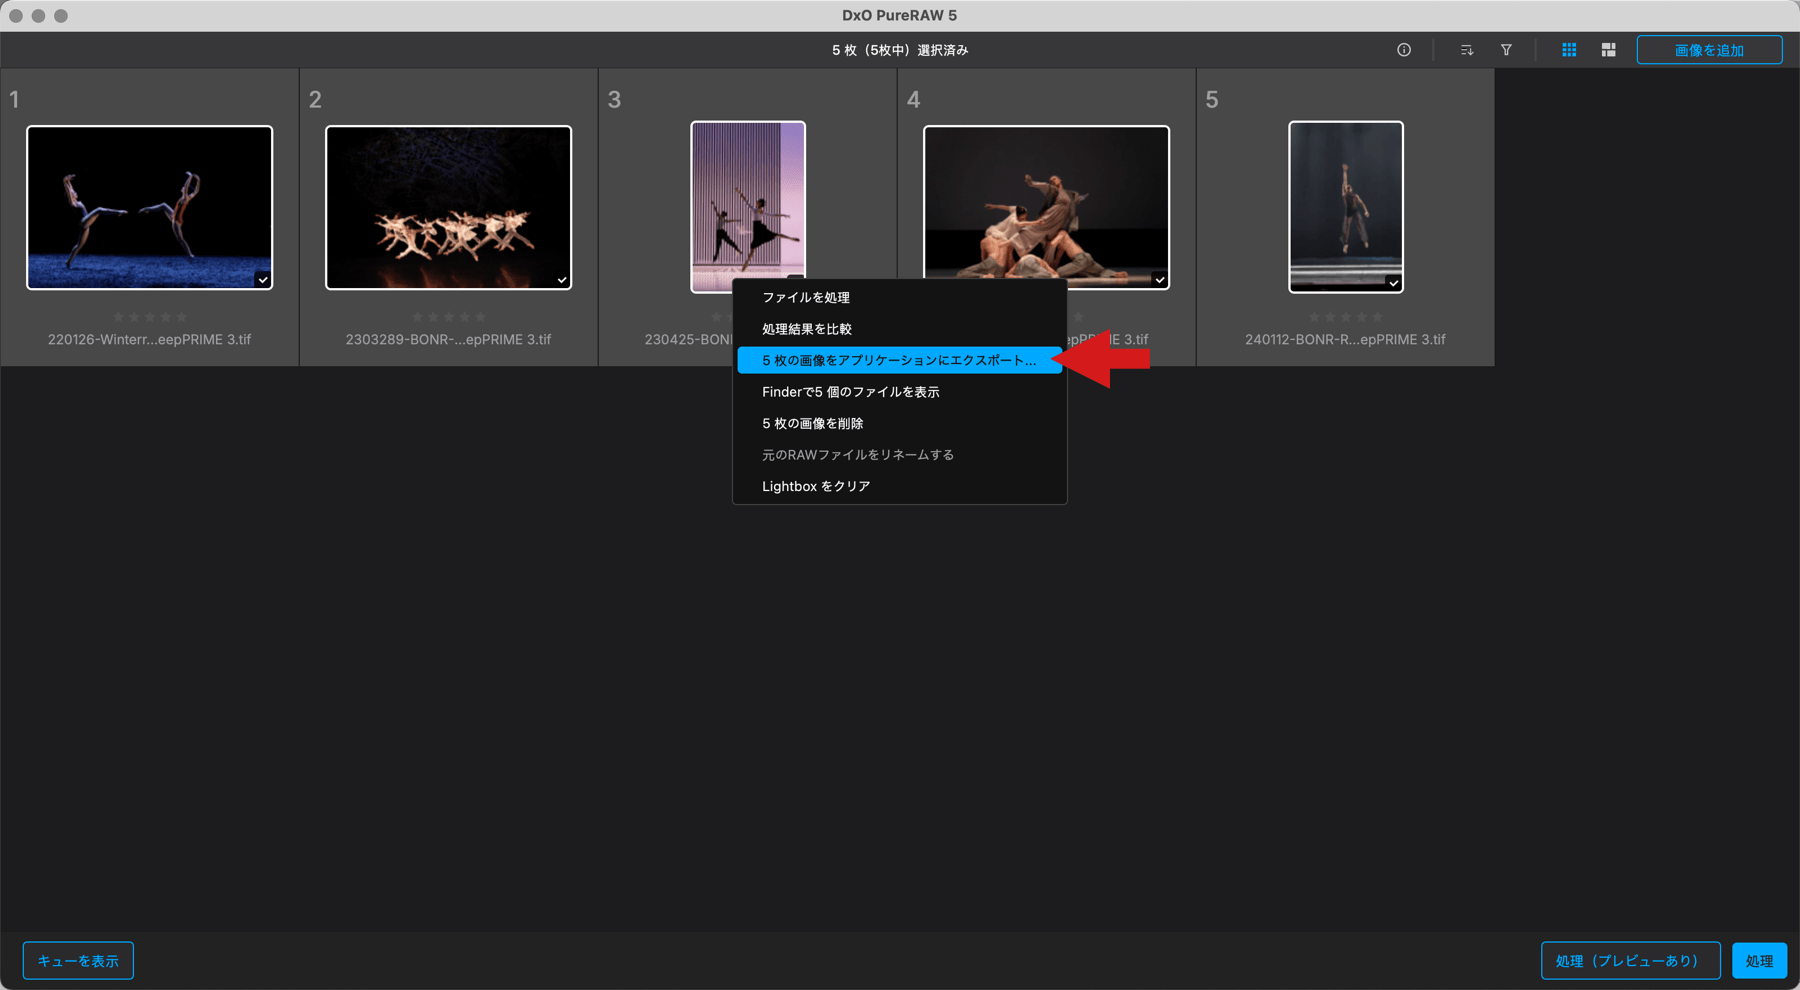Click the 5 枚（5枚中）選択済み status text

(900, 50)
